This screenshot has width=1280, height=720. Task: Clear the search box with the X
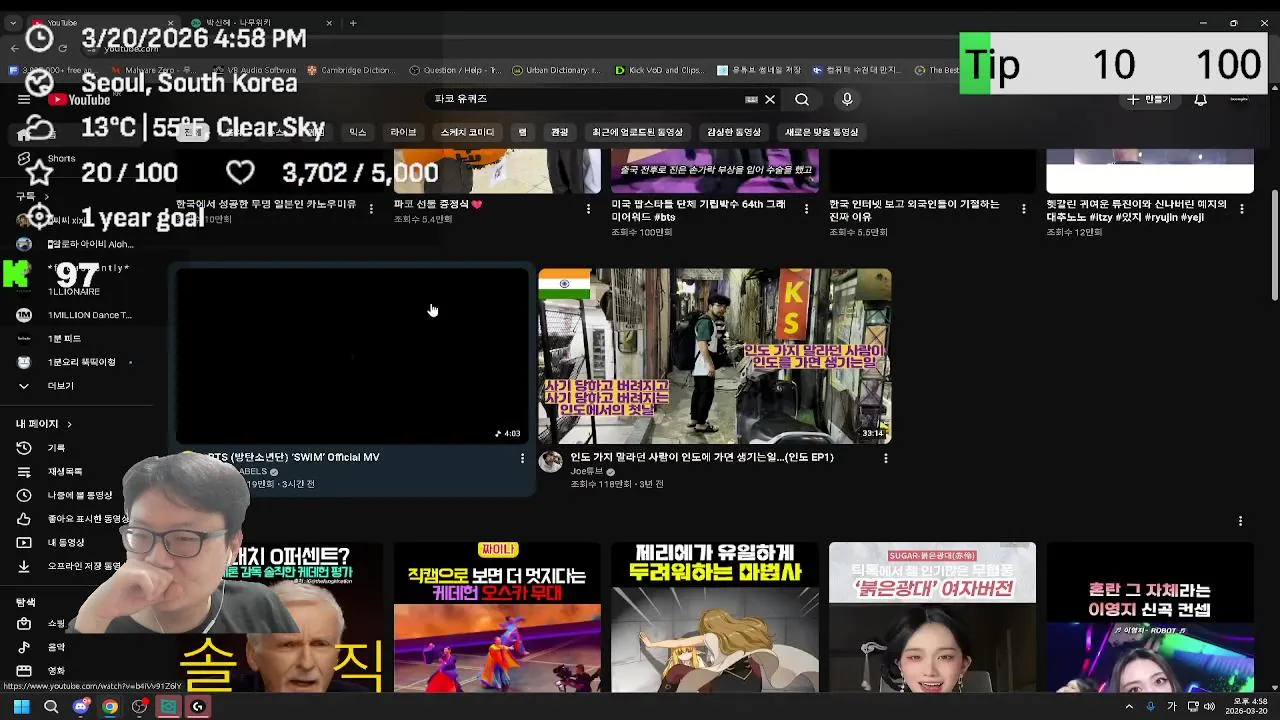coord(770,99)
